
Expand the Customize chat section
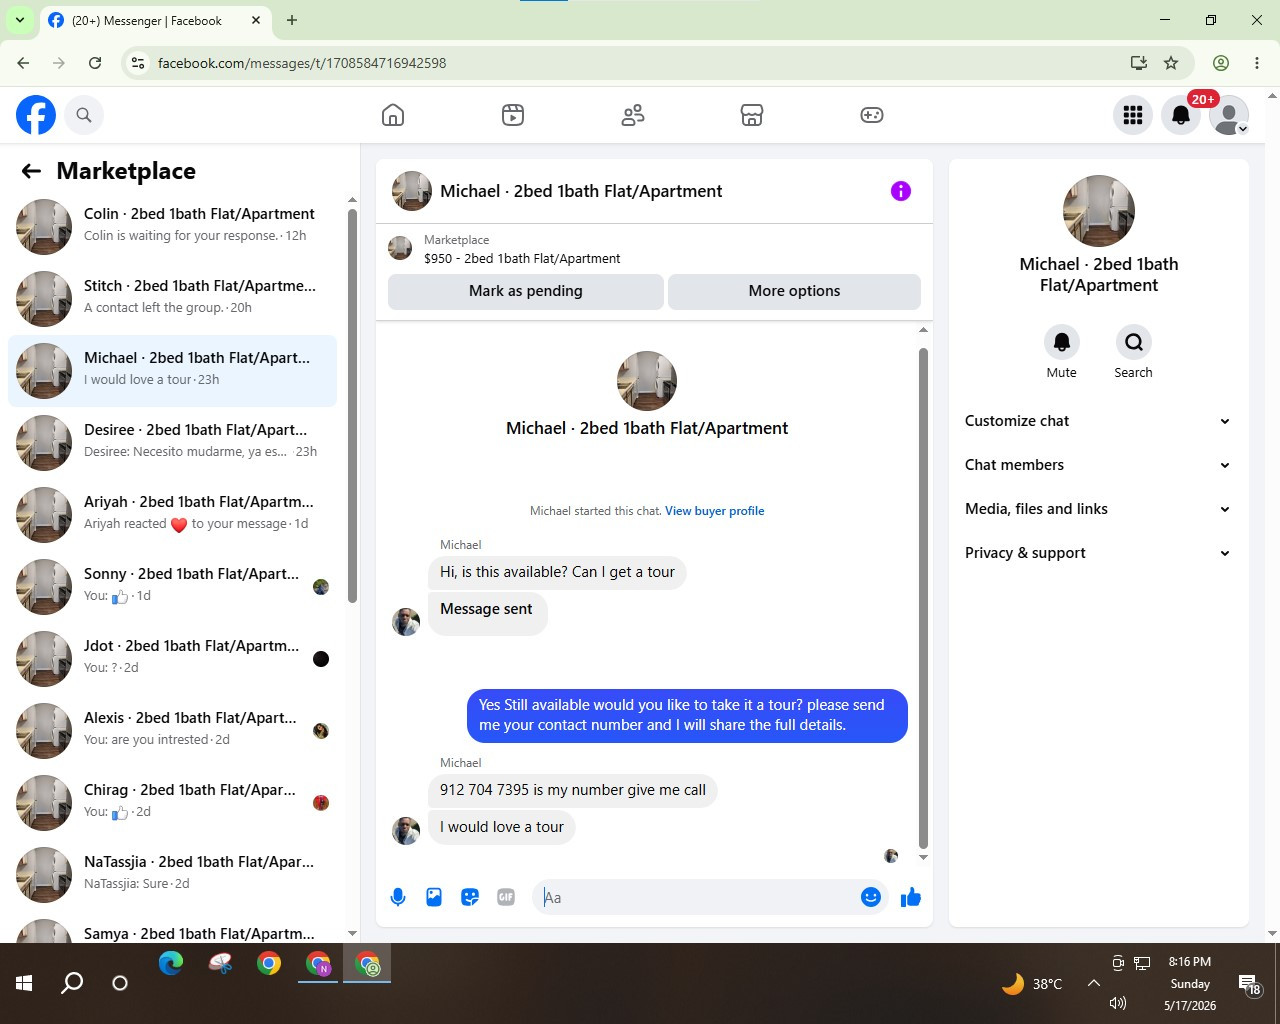[x=1098, y=421]
